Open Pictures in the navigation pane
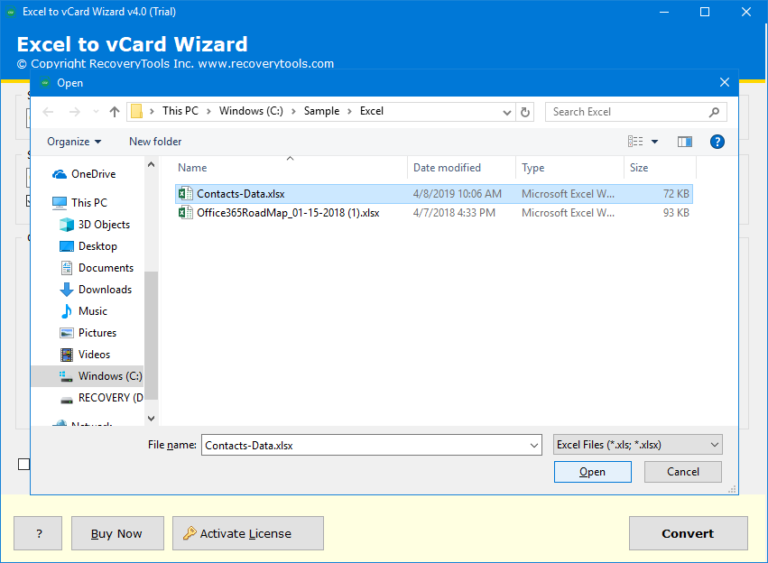The width and height of the screenshot is (768, 563). (x=89, y=333)
